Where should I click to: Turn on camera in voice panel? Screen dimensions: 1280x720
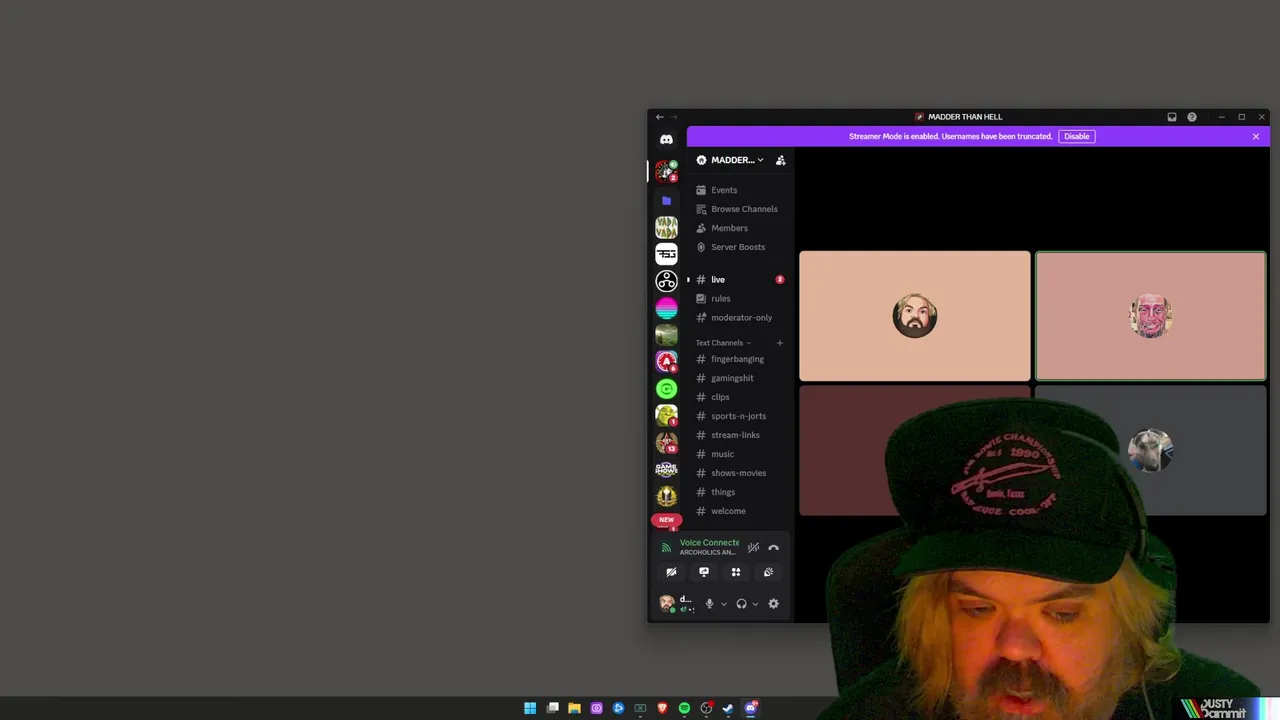pyautogui.click(x=671, y=572)
